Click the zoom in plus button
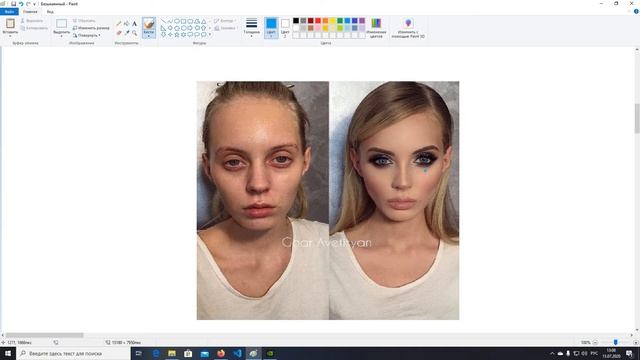The height and width of the screenshot is (360, 640). (636, 342)
